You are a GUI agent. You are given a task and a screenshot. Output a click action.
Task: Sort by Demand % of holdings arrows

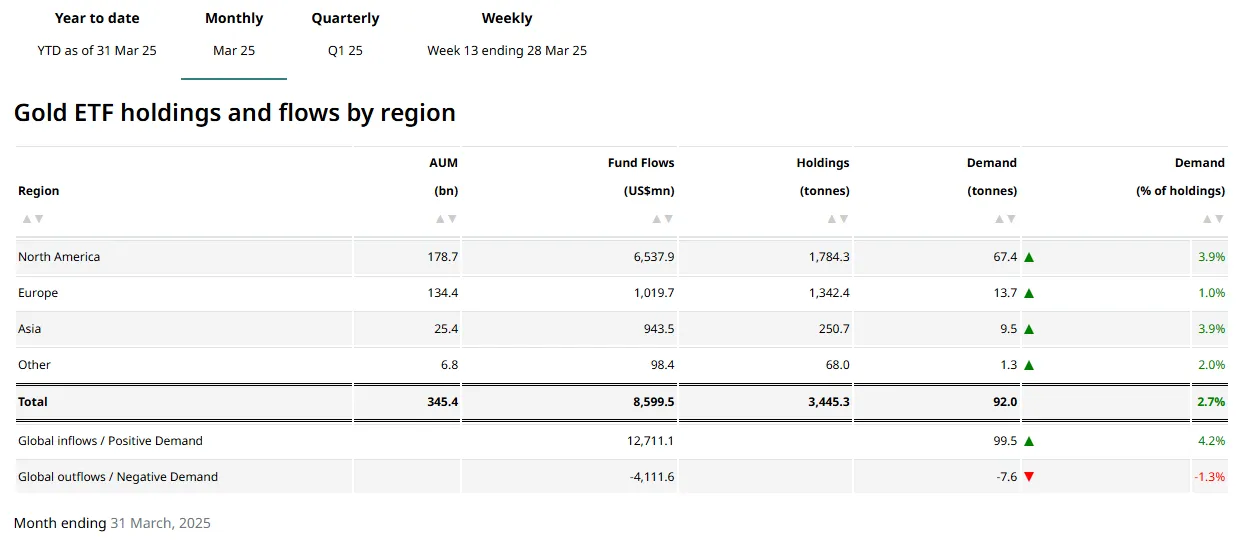pos(1213,219)
